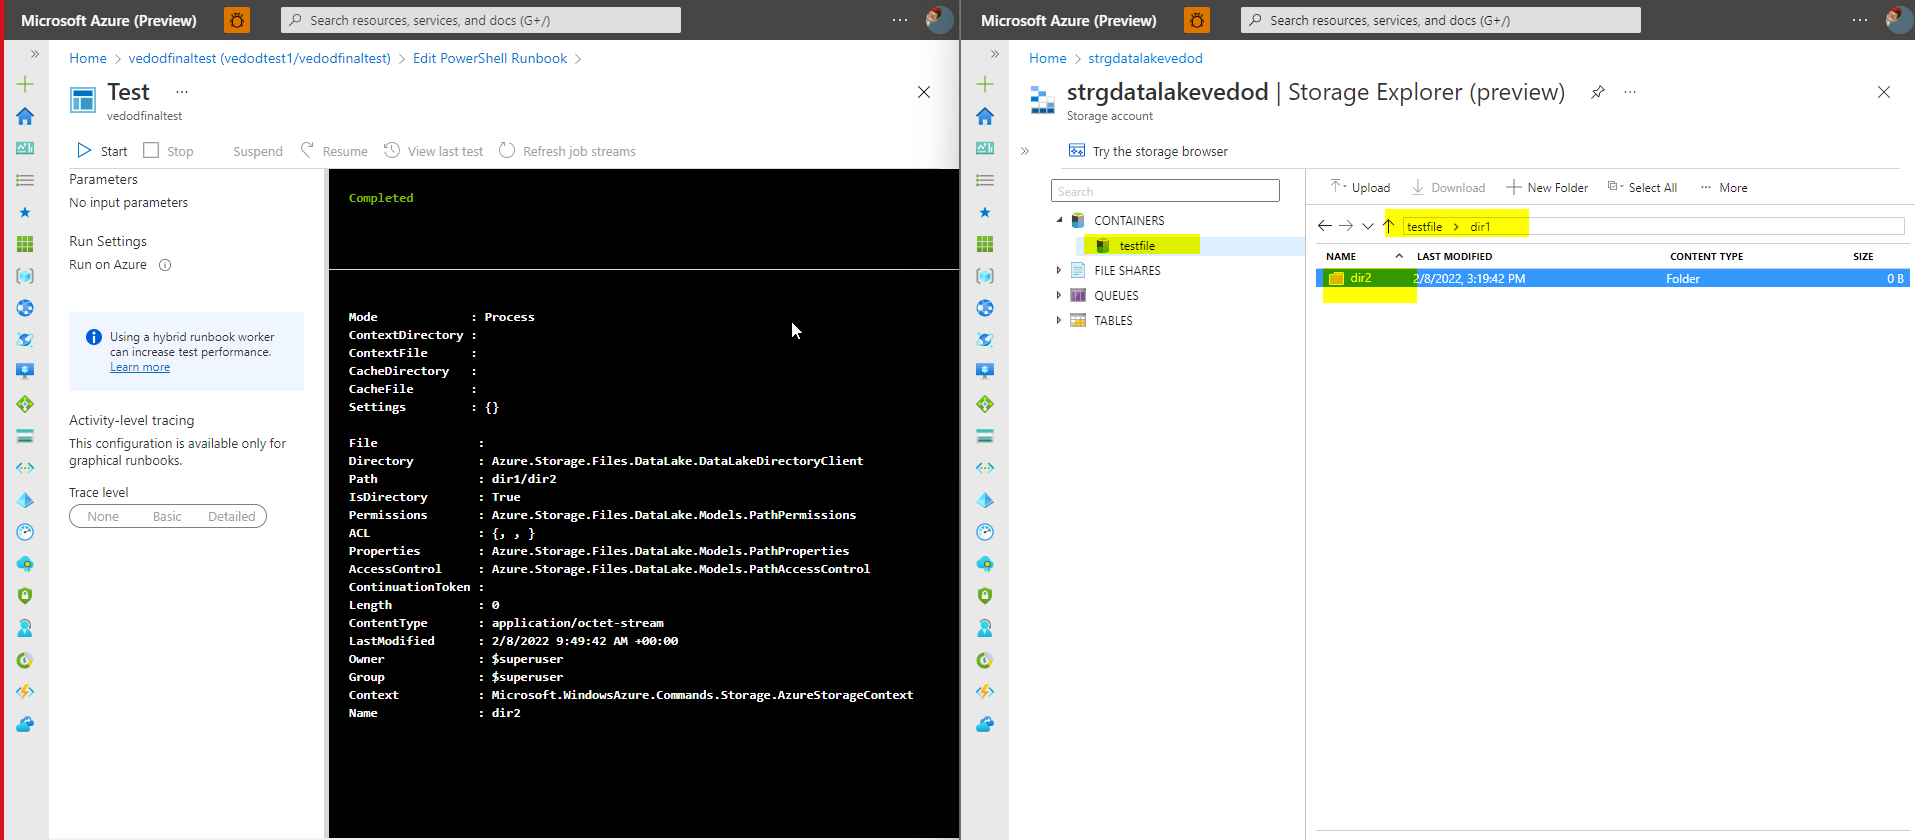Click the strgdatalakevedod breadcrumb link
Viewport: 1915px width, 840px height.
click(1145, 58)
